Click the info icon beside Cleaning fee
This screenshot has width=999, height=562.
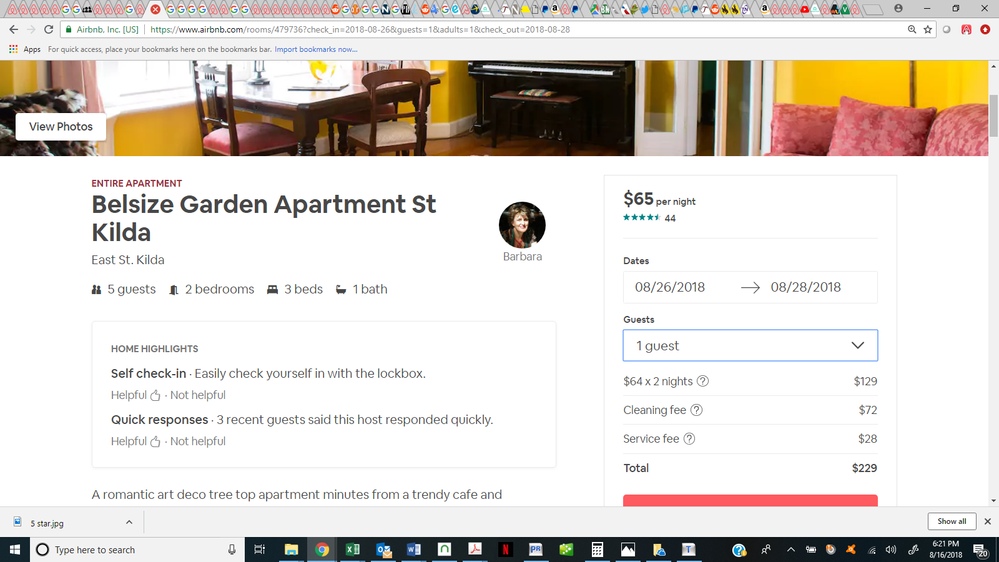coord(697,410)
